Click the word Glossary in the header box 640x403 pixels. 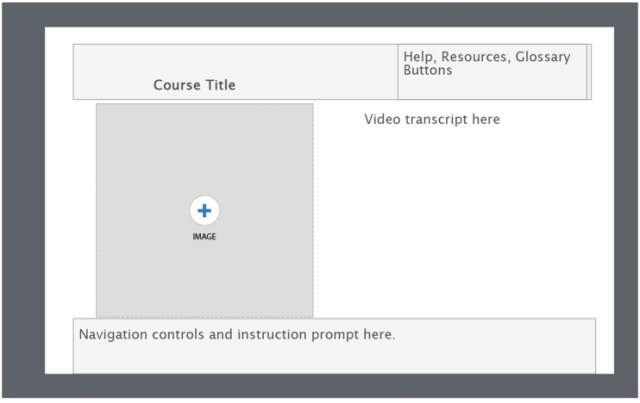click(543, 57)
